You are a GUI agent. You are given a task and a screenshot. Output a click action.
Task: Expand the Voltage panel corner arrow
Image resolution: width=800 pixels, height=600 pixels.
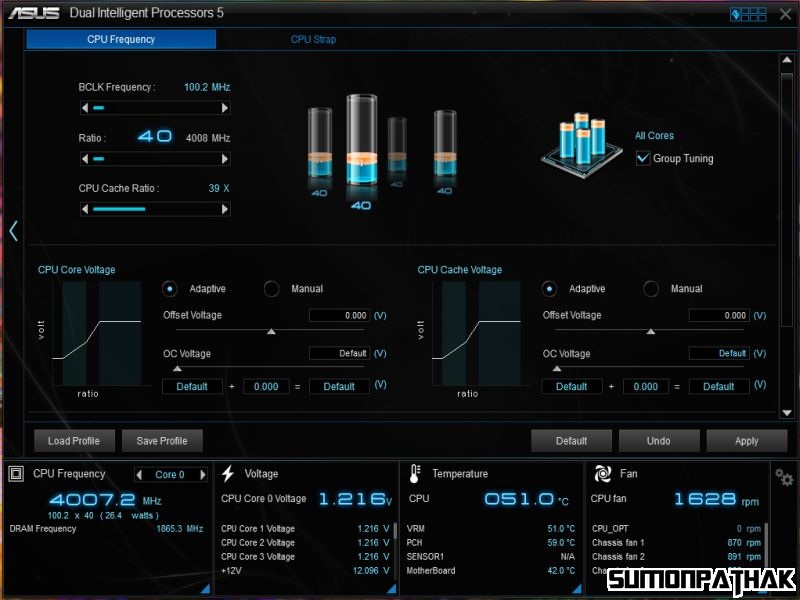click(x=391, y=589)
